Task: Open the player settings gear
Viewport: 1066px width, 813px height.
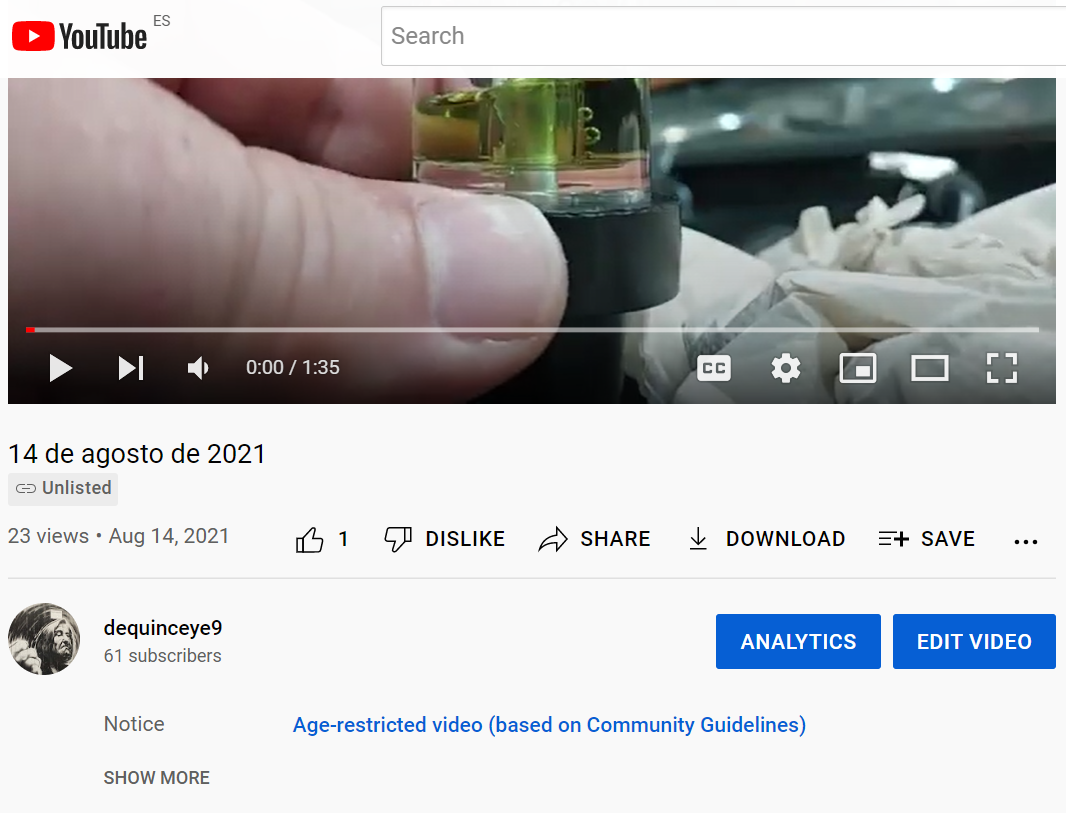Action: 786,368
